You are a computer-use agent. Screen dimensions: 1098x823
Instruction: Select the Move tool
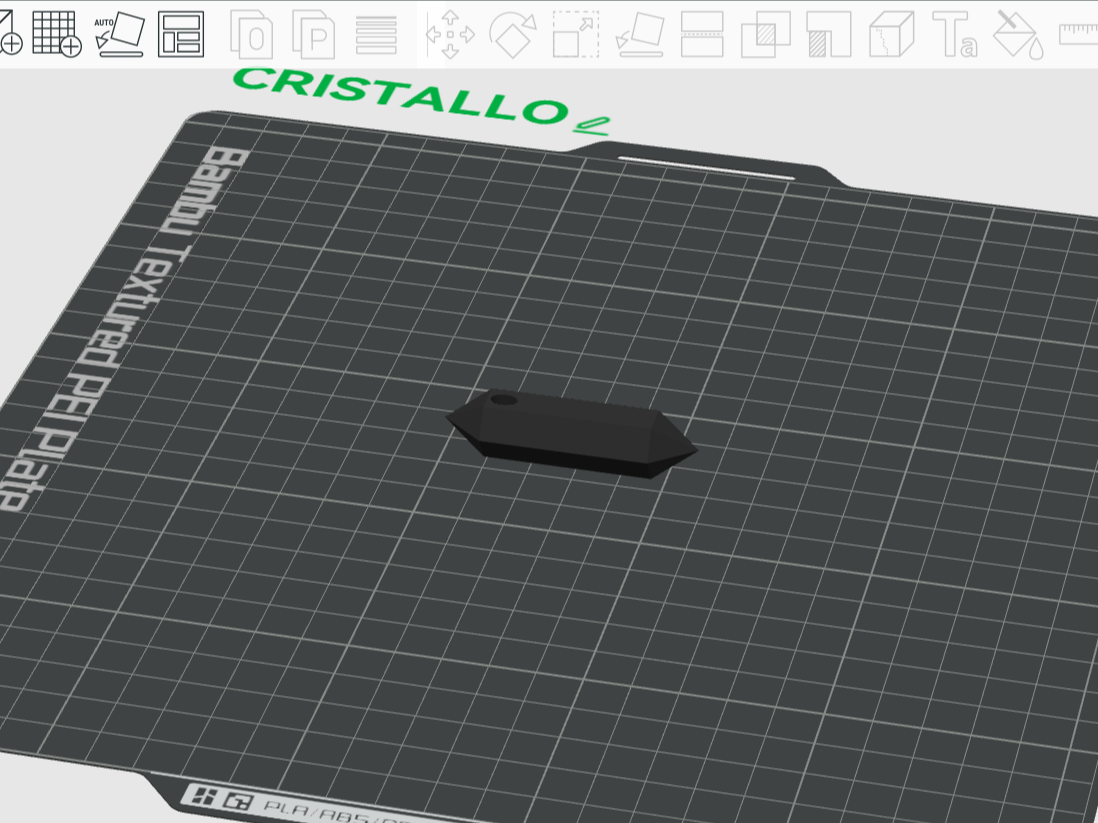click(450, 34)
